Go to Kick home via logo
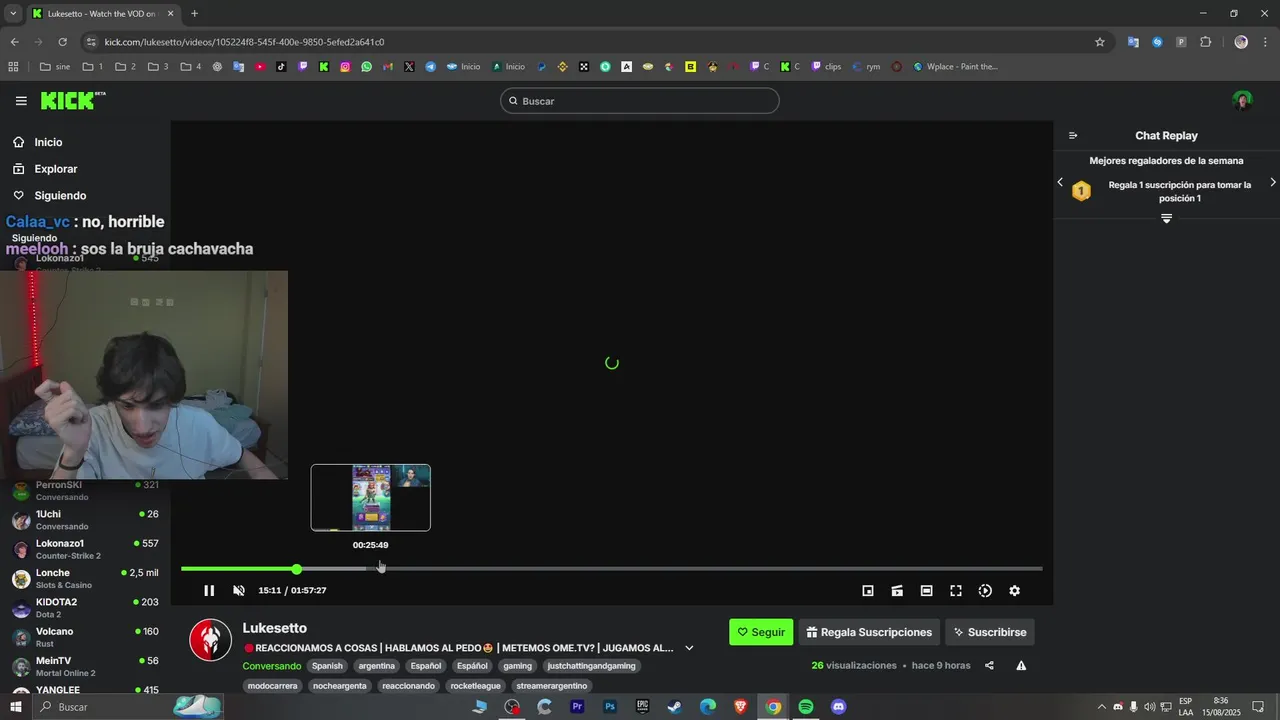1280x720 pixels. pos(72,100)
